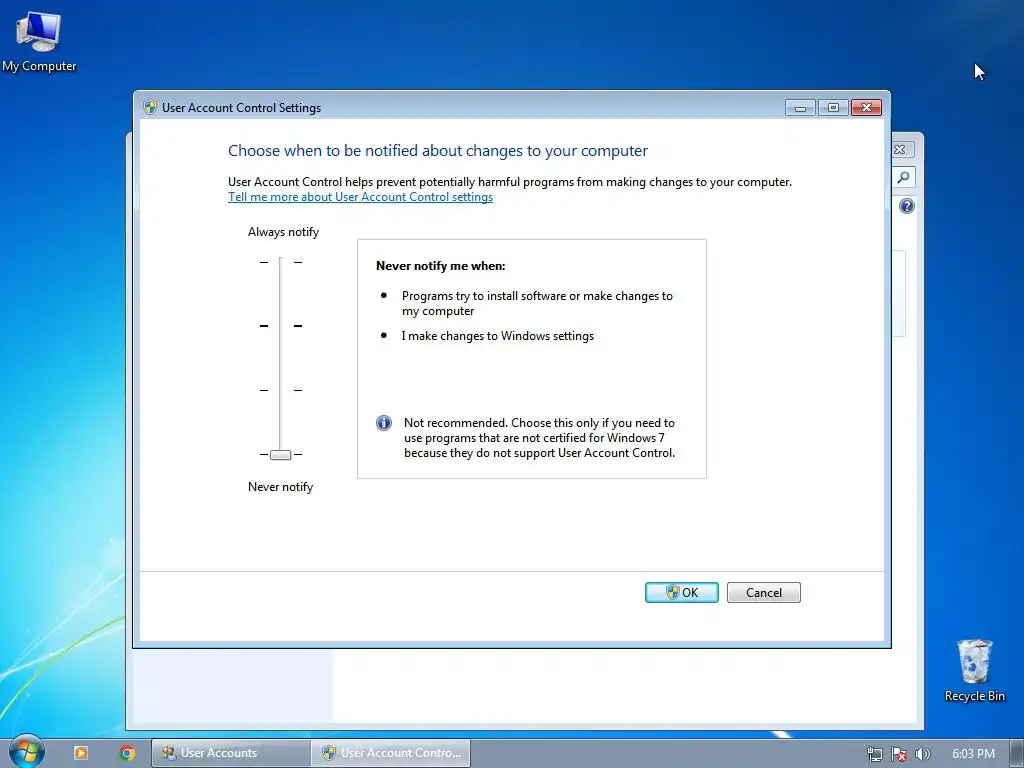Set slider to the third notification level tick
Screen dimensions: 1024x768
(x=280, y=390)
